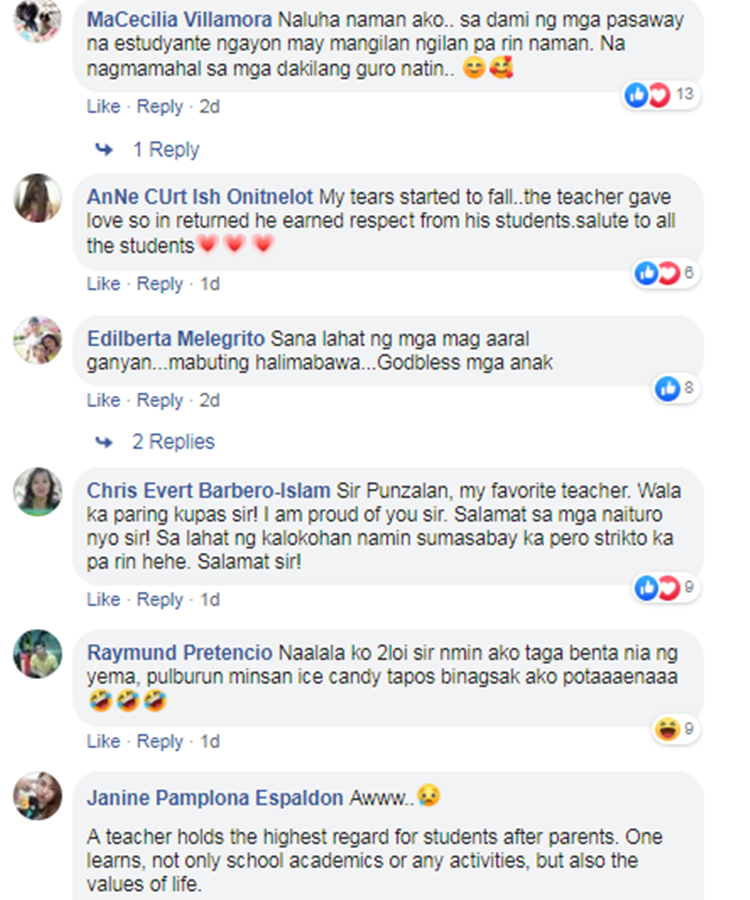View reactions on AnNe CUrt's comment
This screenshot has width=750, height=900.
[665, 273]
